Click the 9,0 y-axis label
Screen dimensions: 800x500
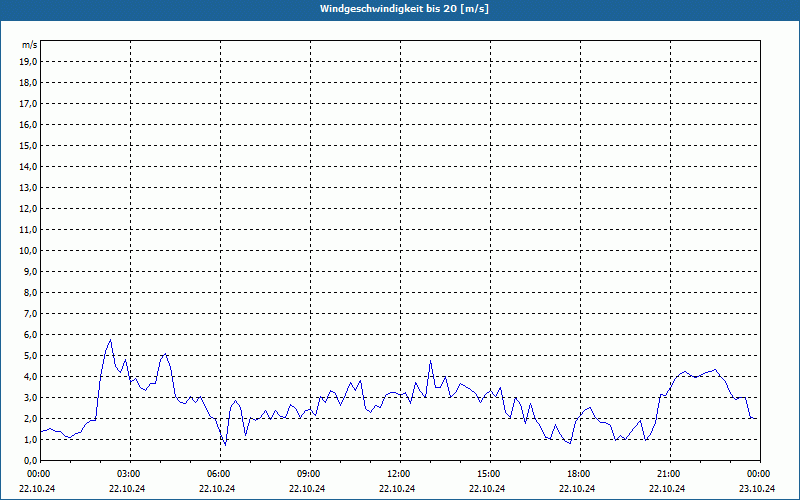click(30, 271)
